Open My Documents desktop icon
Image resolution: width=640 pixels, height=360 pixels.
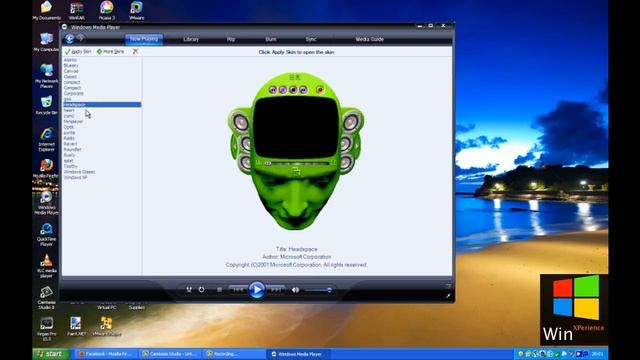[47, 11]
